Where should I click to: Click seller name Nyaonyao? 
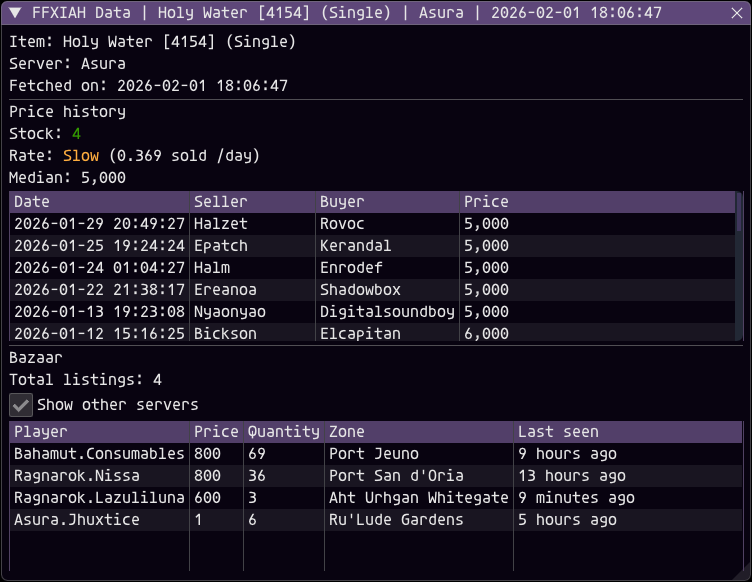coord(229,312)
